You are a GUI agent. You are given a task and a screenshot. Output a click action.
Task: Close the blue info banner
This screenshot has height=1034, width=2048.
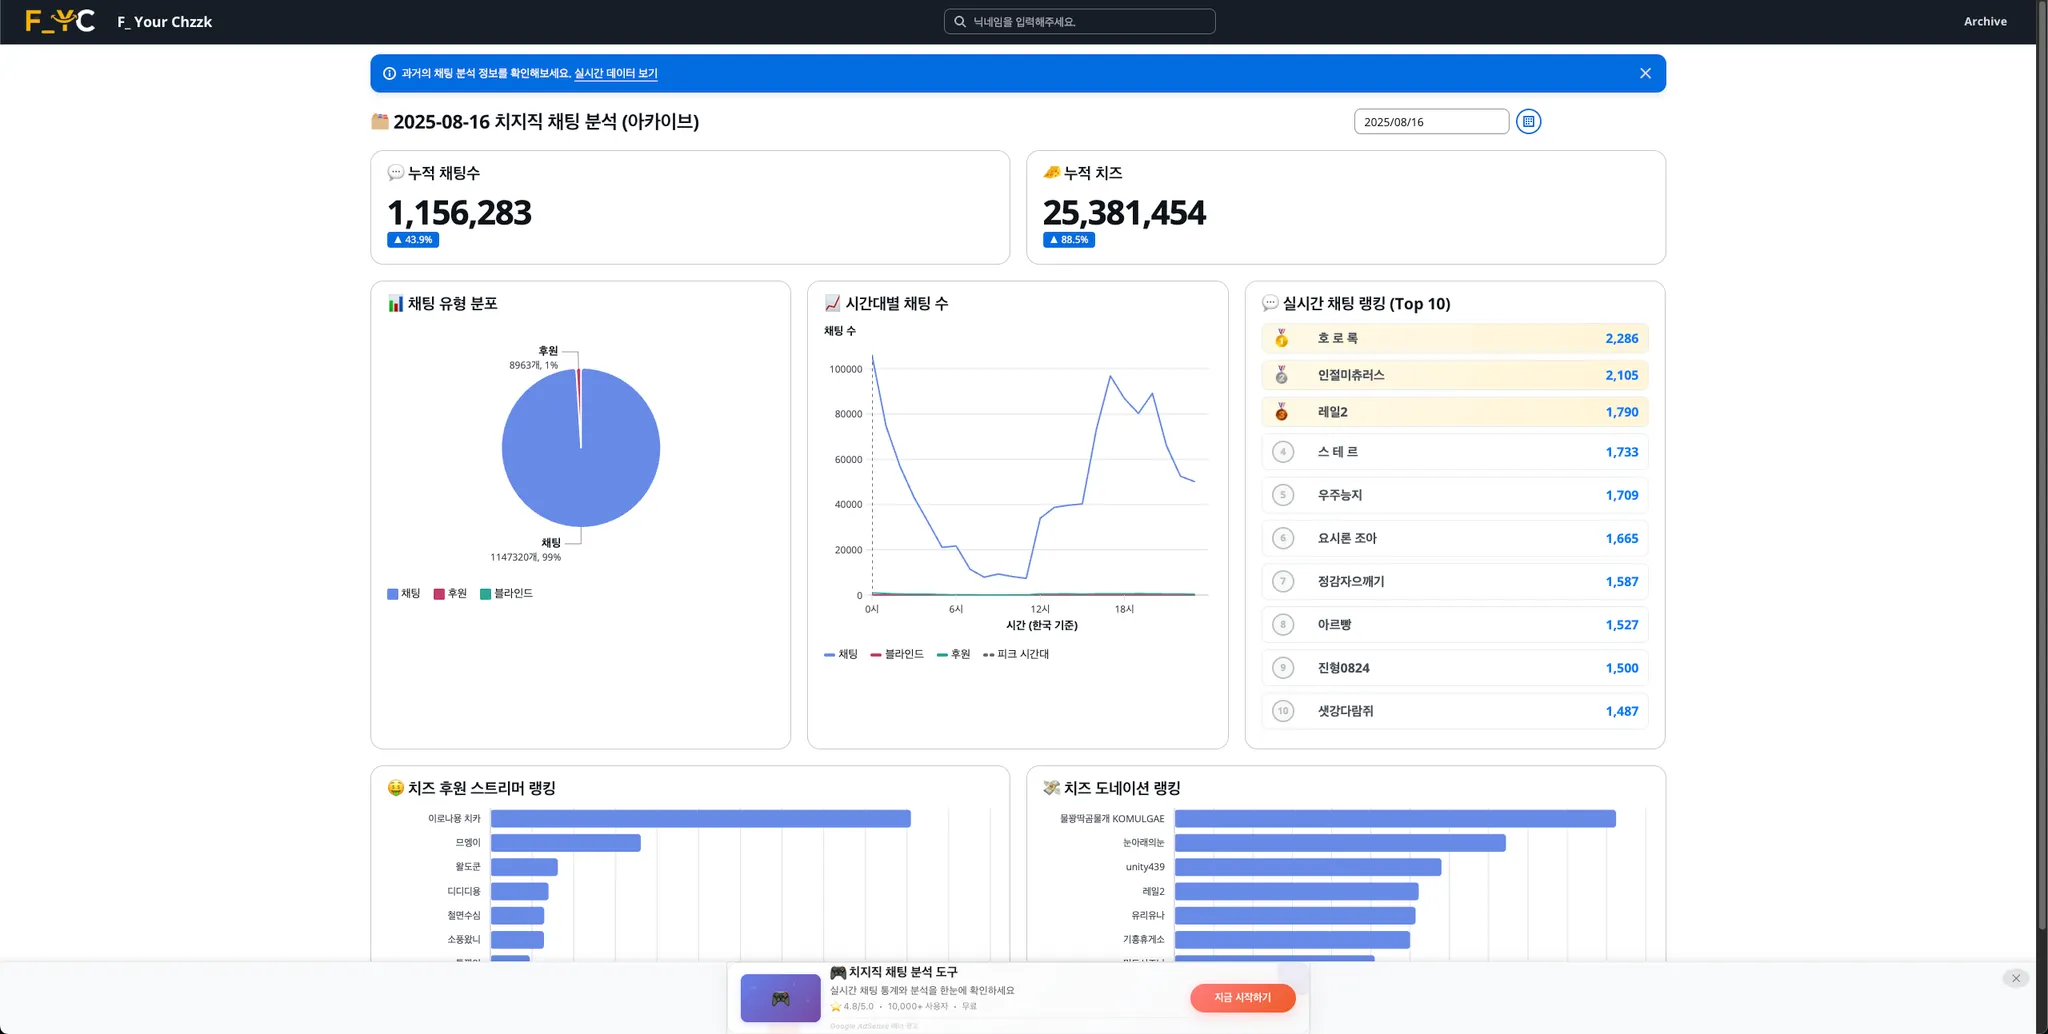[x=1645, y=73]
